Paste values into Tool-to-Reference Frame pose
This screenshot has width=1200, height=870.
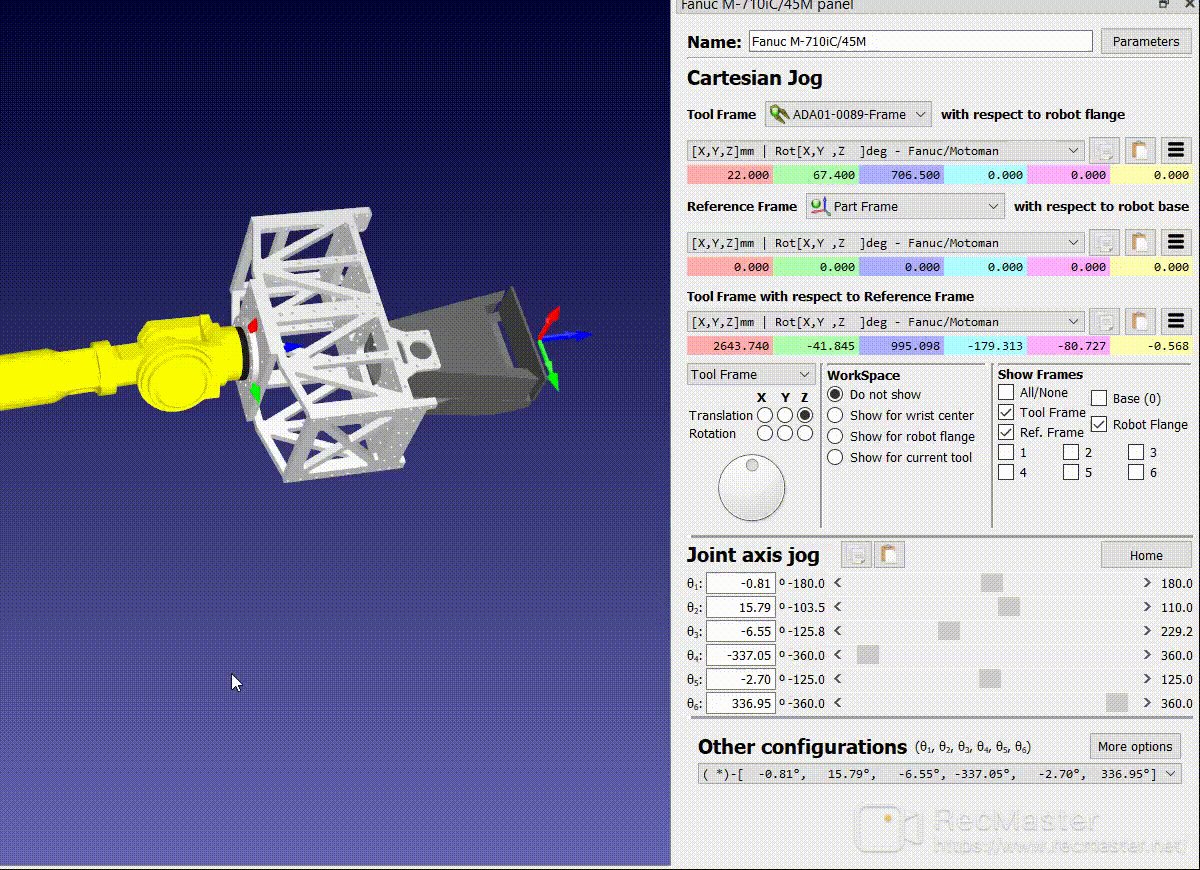coord(1139,322)
